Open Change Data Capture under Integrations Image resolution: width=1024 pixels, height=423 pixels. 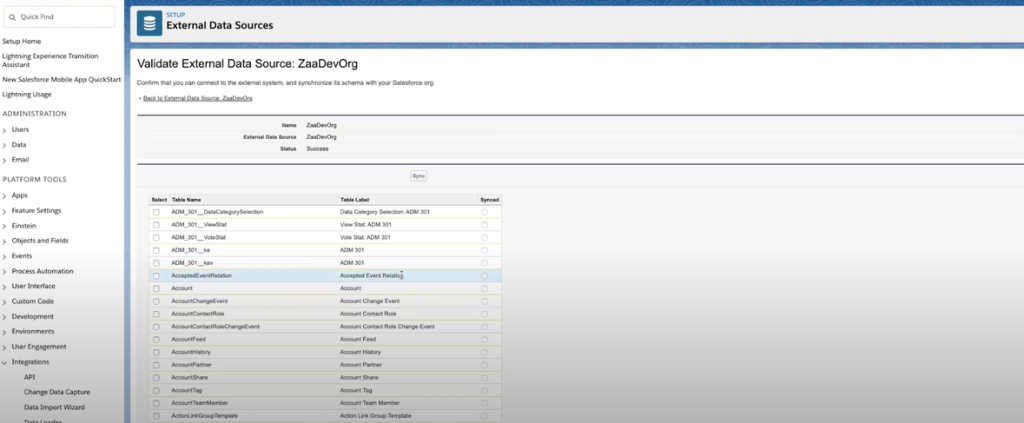coord(64,392)
